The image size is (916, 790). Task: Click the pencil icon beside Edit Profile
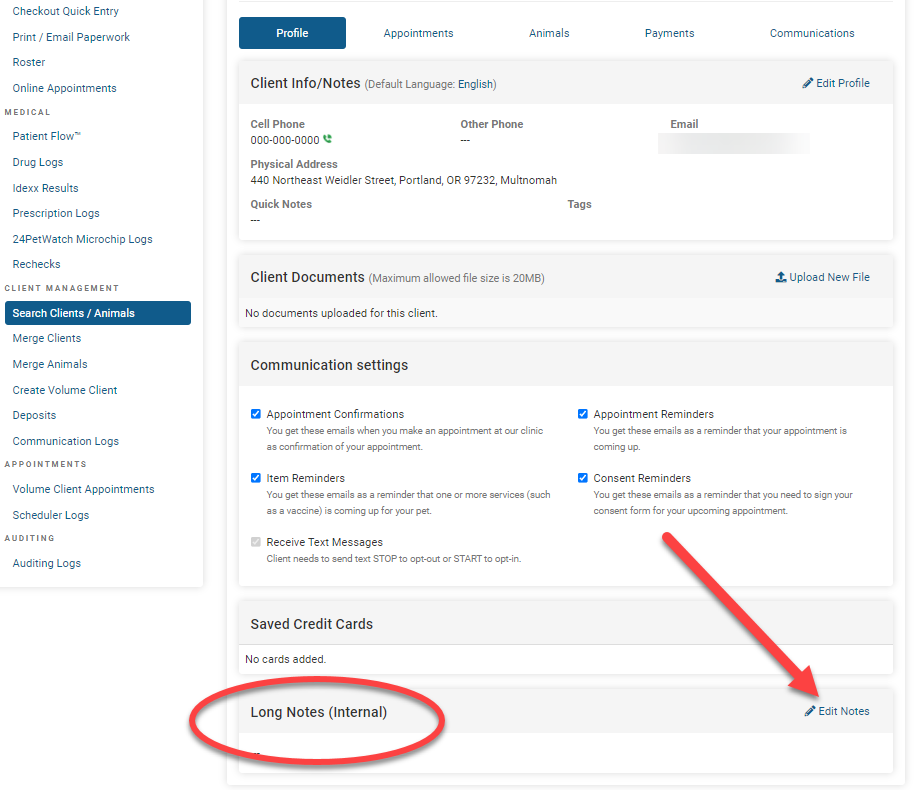click(x=808, y=83)
